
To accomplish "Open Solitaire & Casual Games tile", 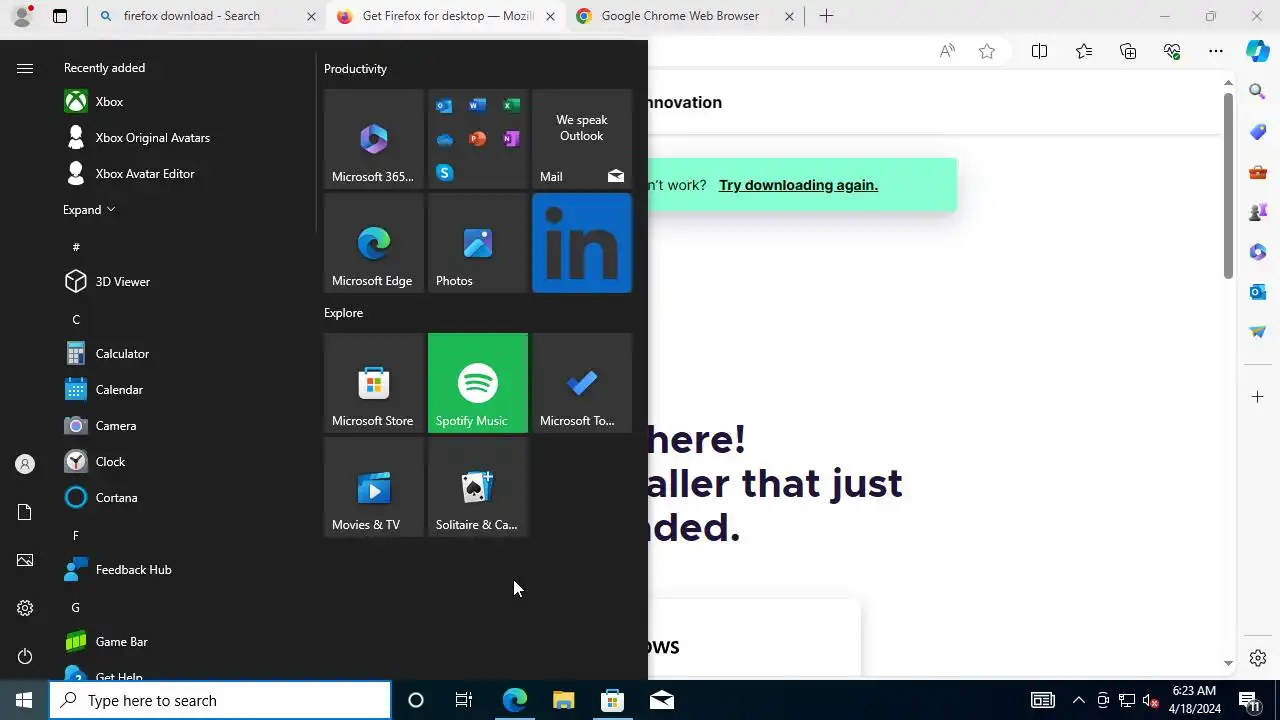I will coord(478,487).
